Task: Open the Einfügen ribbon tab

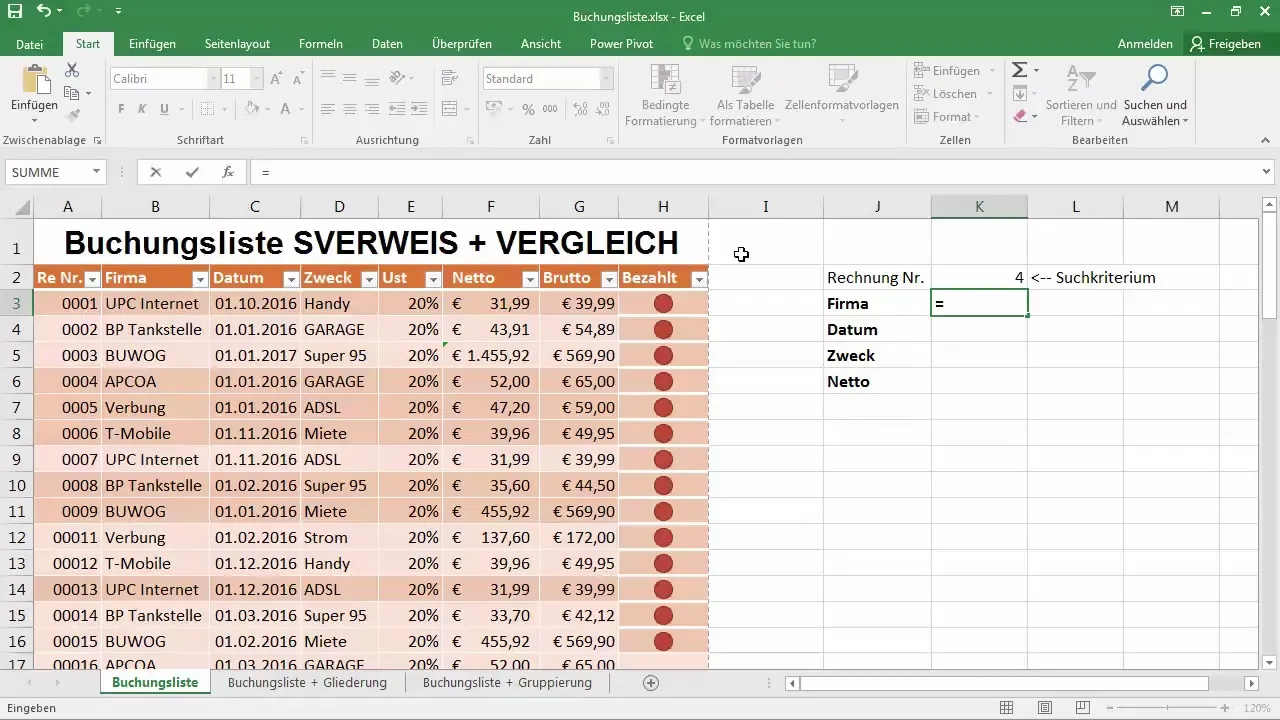Action: (152, 44)
